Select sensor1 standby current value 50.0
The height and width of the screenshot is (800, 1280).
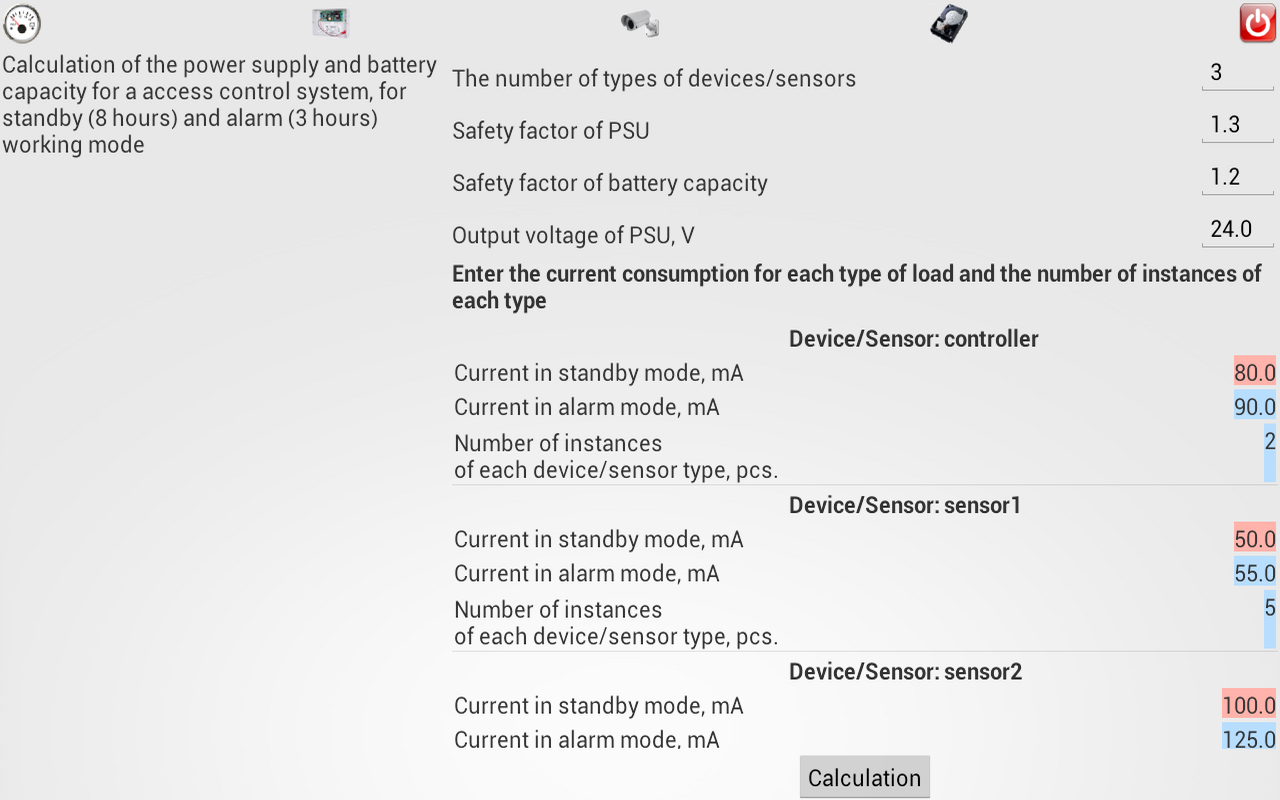coord(1254,539)
